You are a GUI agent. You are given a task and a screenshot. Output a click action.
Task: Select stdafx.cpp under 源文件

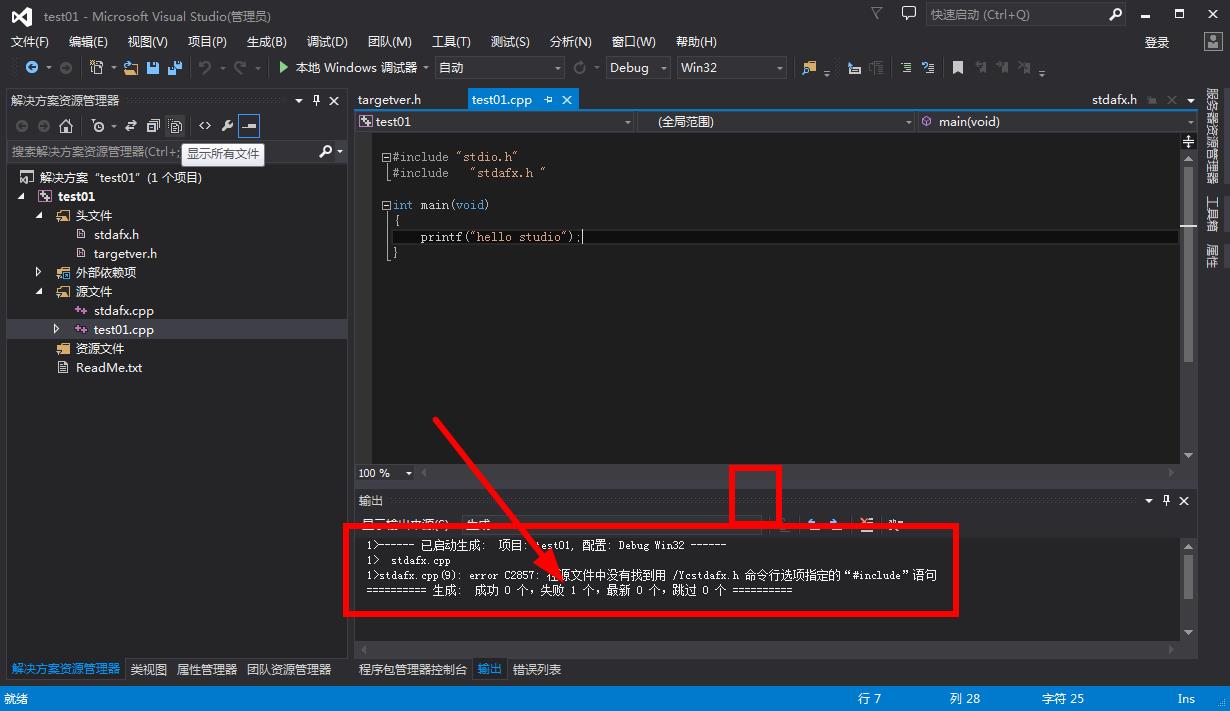coord(125,310)
